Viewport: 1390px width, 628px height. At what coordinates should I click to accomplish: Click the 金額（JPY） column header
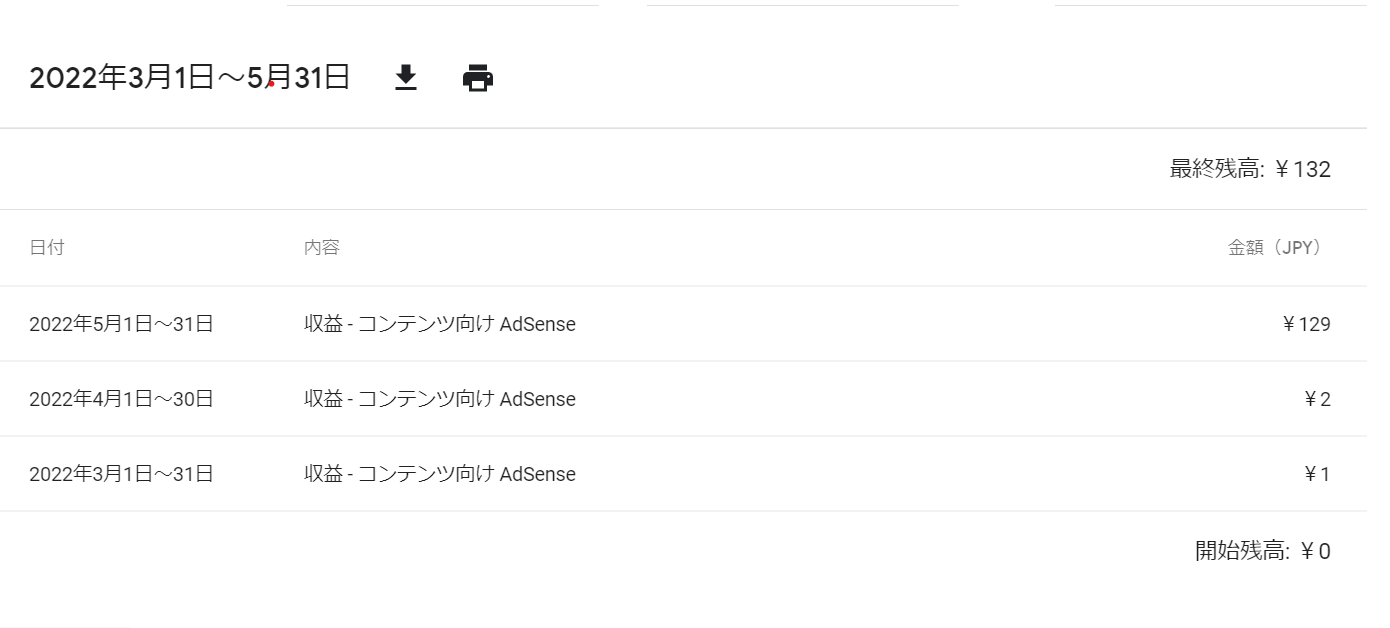pyautogui.click(x=1278, y=248)
